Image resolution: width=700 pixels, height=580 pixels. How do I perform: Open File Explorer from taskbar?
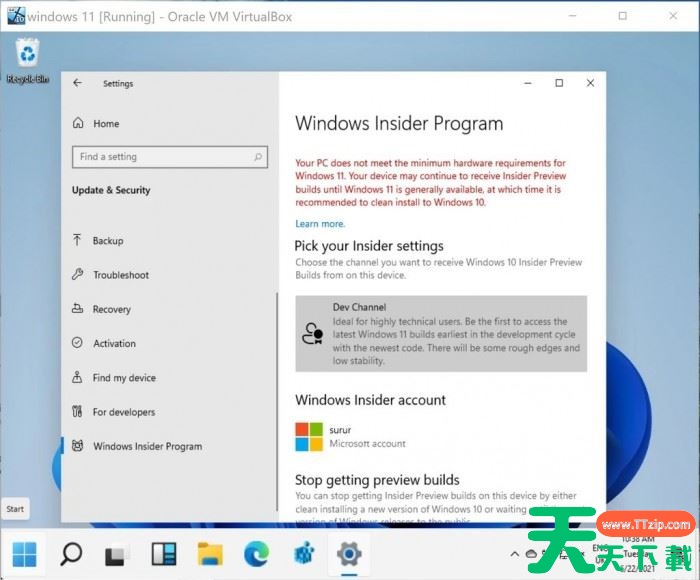coord(210,554)
